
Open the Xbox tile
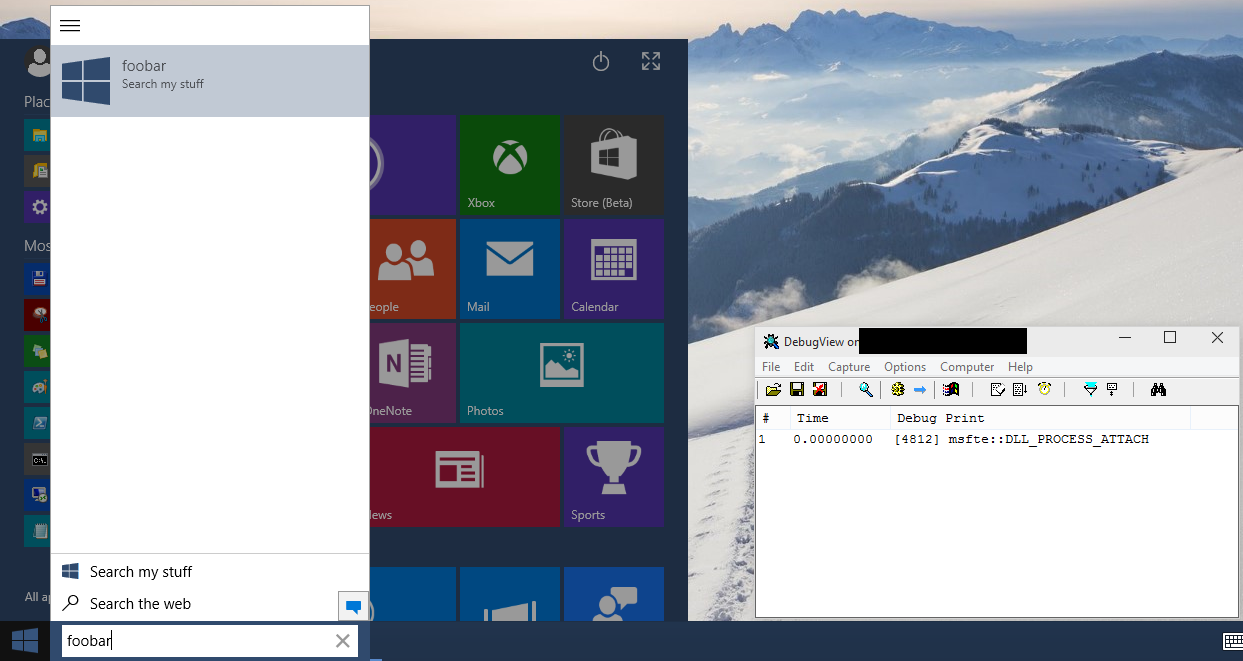click(x=510, y=165)
